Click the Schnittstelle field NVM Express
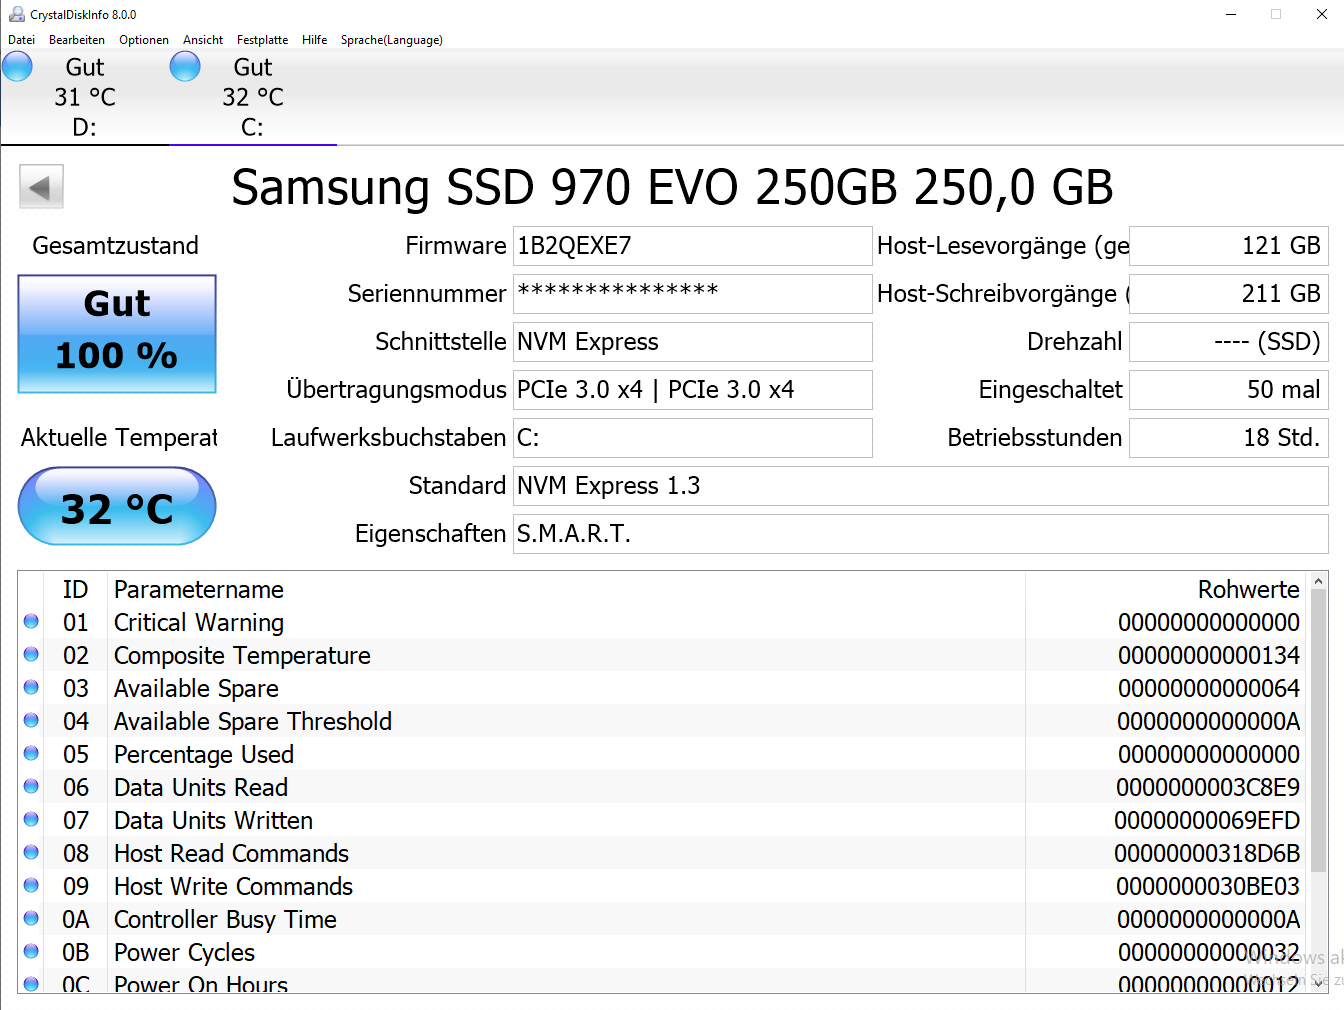The height and width of the screenshot is (1010, 1344). (x=692, y=342)
